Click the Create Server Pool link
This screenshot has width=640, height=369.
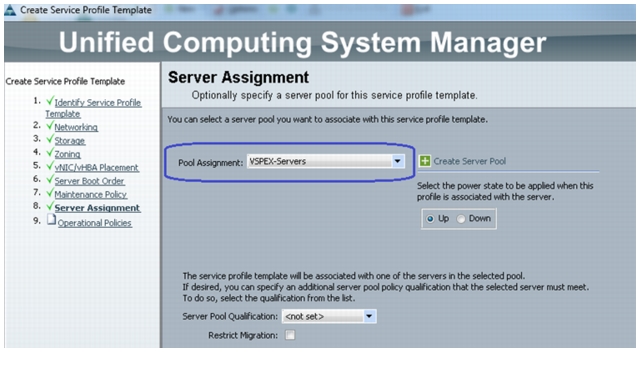coord(469,161)
